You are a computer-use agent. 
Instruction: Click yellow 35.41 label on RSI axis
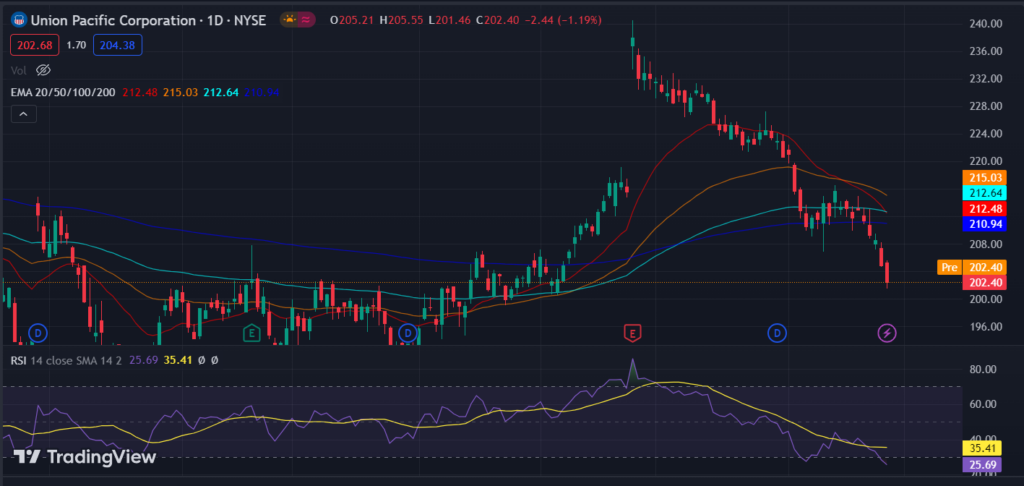(x=984, y=449)
